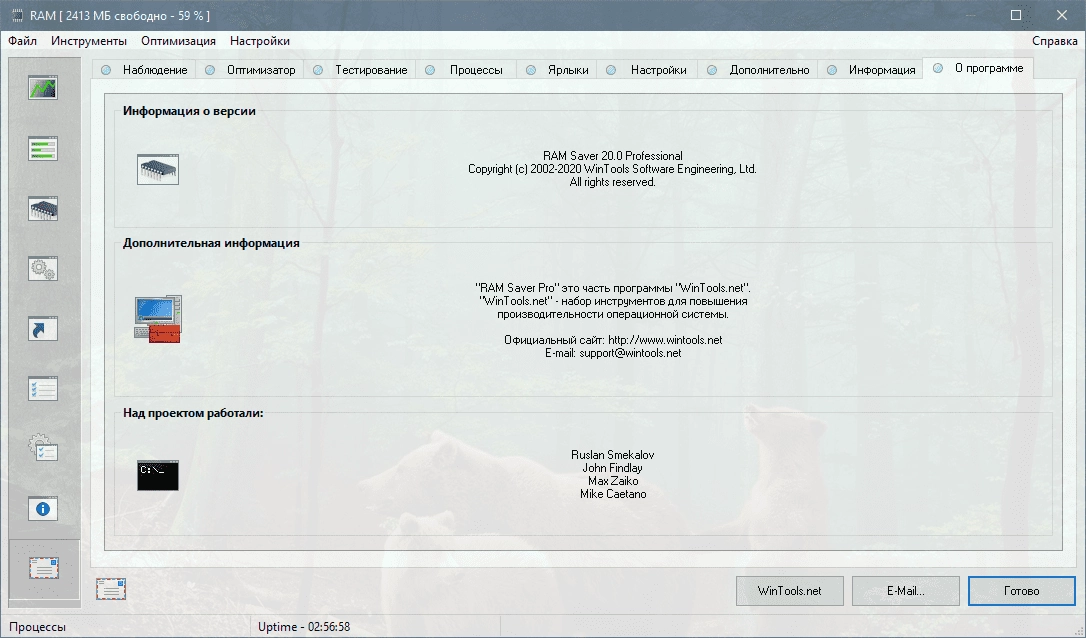Open the Инструменты menu

(89, 41)
